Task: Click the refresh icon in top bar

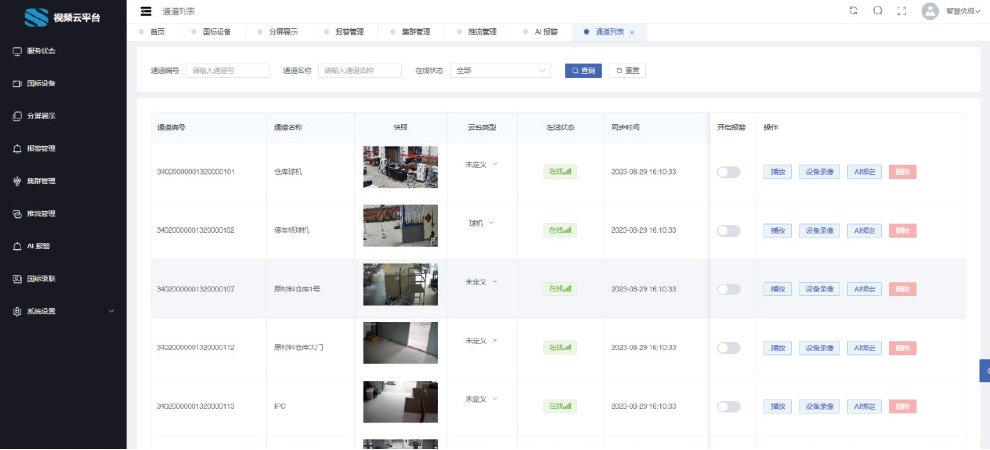Action: 853,11
